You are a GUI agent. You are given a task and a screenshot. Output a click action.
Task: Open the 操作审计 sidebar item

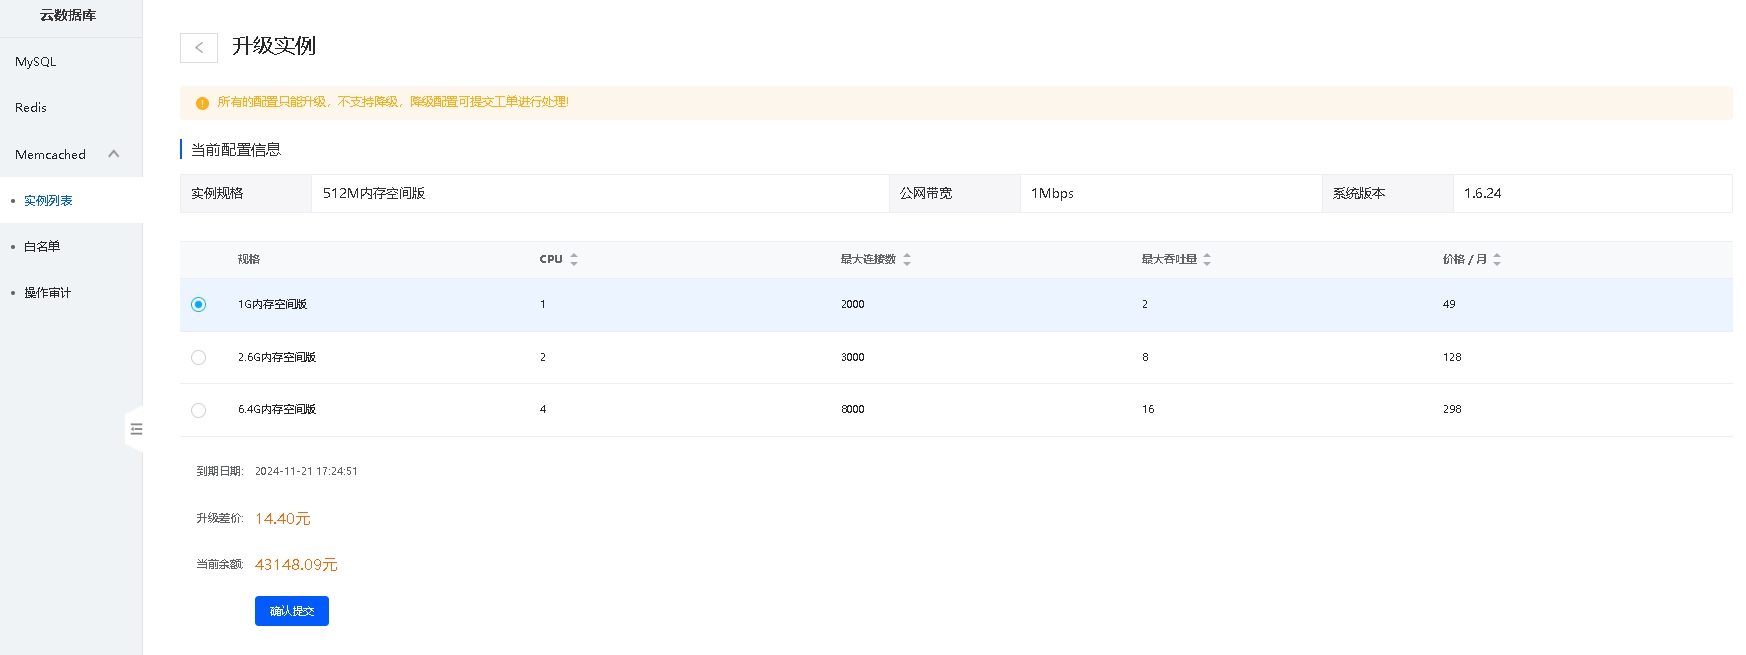pyautogui.click(x=47, y=293)
